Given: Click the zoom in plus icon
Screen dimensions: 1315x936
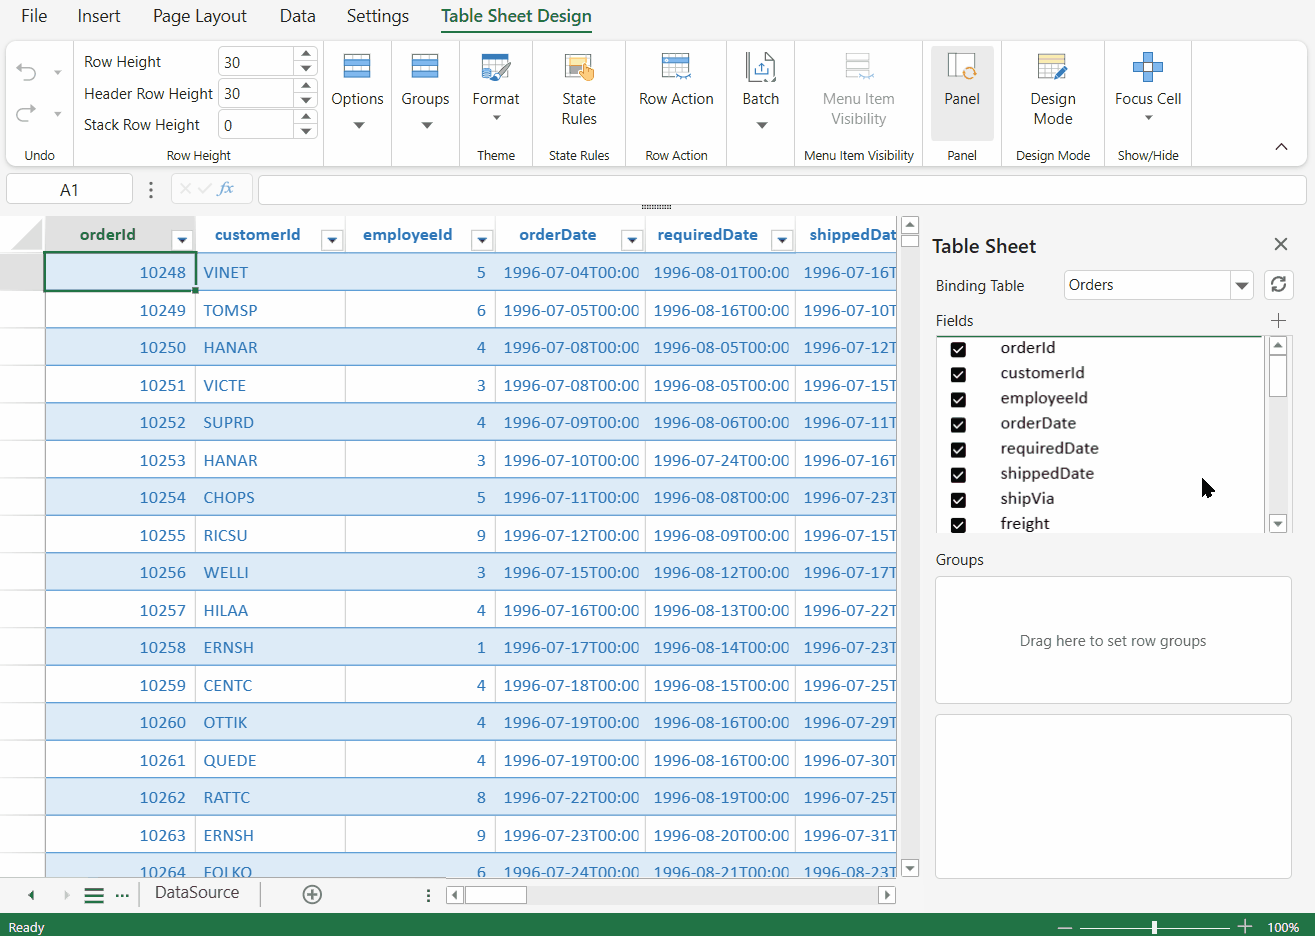Looking at the screenshot, I should coord(1245,927).
